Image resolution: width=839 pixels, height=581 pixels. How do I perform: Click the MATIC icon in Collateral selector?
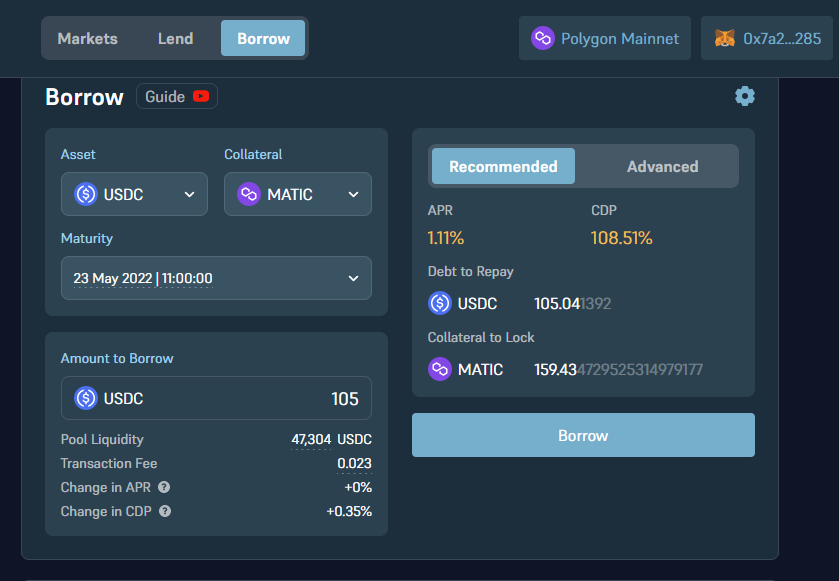(x=249, y=194)
